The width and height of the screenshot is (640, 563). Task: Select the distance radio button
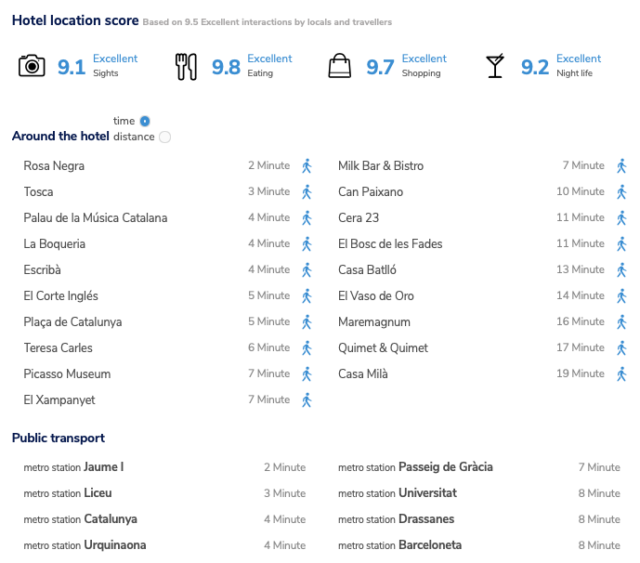pyautogui.click(x=165, y=137)
